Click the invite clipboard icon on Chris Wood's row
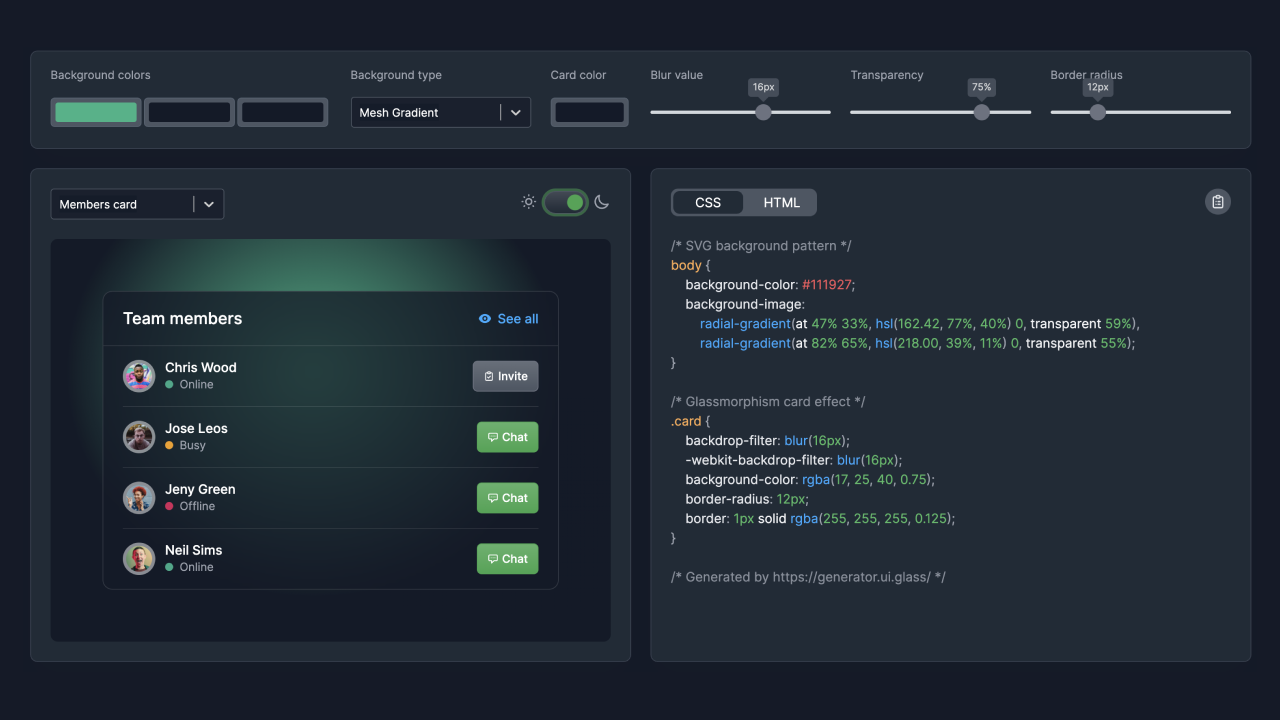The image size is (1280, 720). 488,376
